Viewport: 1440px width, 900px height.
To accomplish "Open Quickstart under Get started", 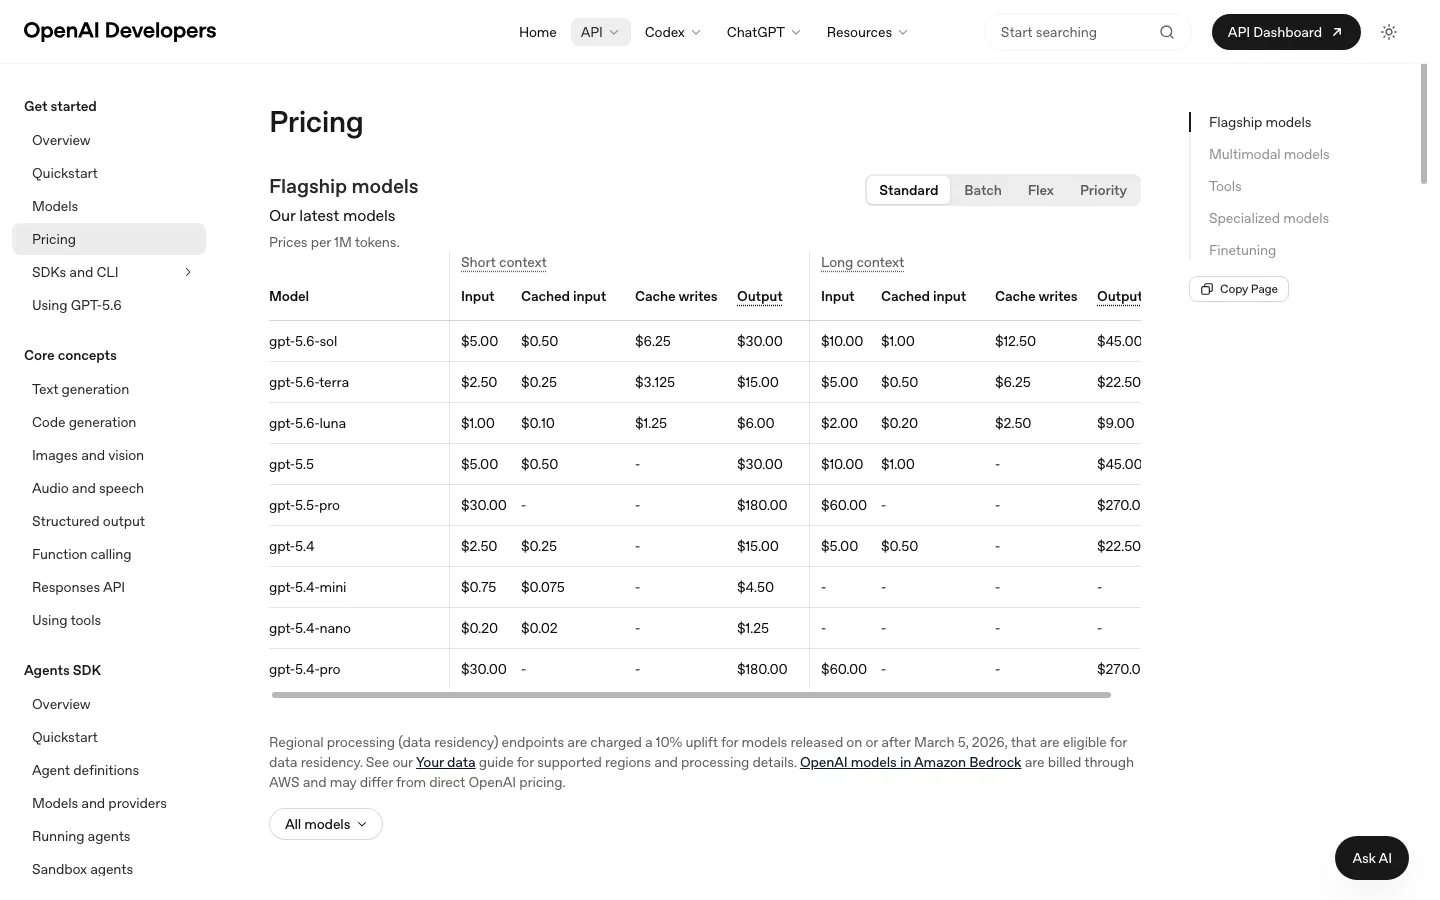I will [x=109, y=173].
